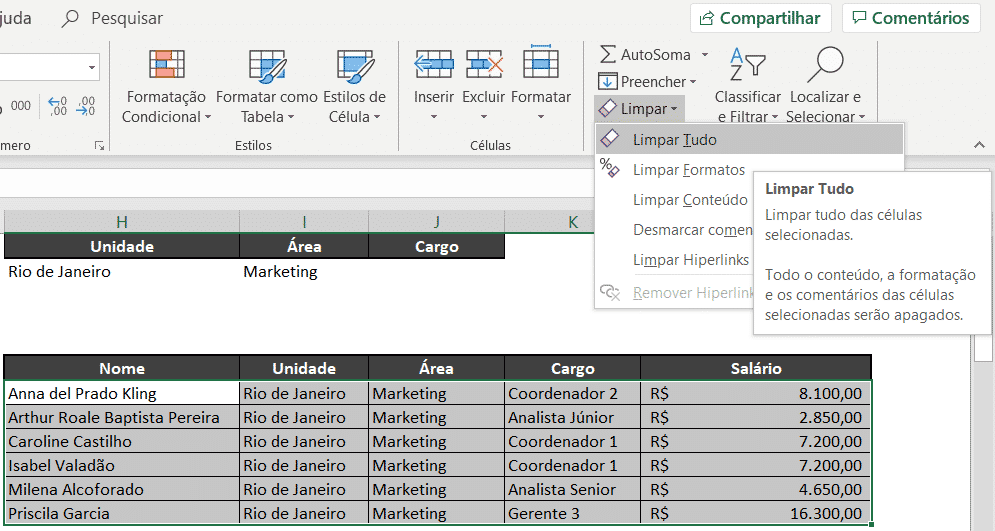The image size is (995, 531).
Task: Click the Excluir cells icon
Action: [484, 64]
